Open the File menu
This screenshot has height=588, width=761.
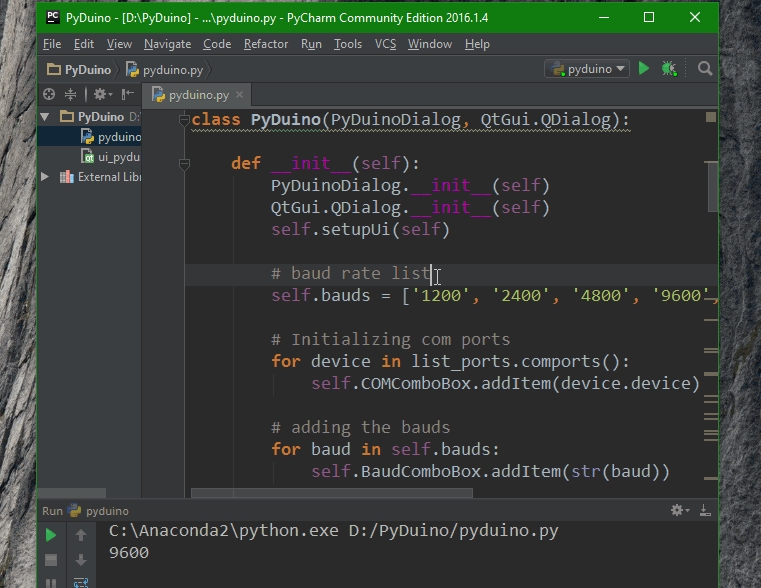coord(52,44)
